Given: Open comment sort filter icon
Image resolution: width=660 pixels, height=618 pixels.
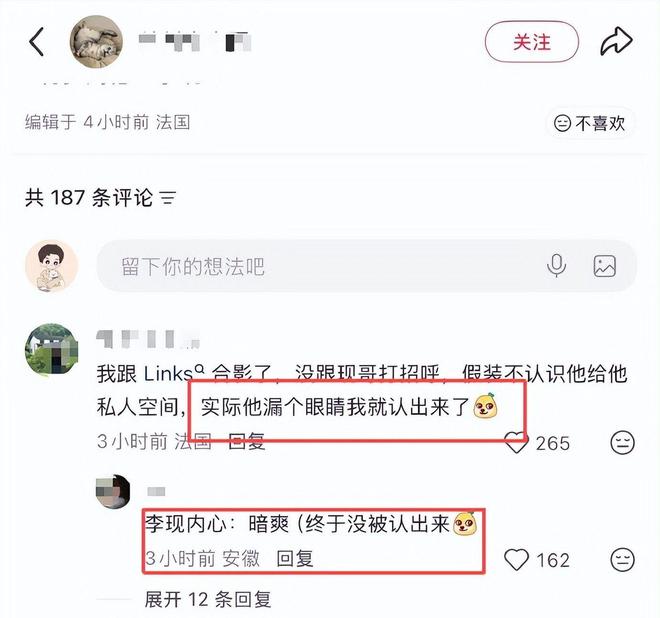Looking at the screenshot, I should 168,198.
